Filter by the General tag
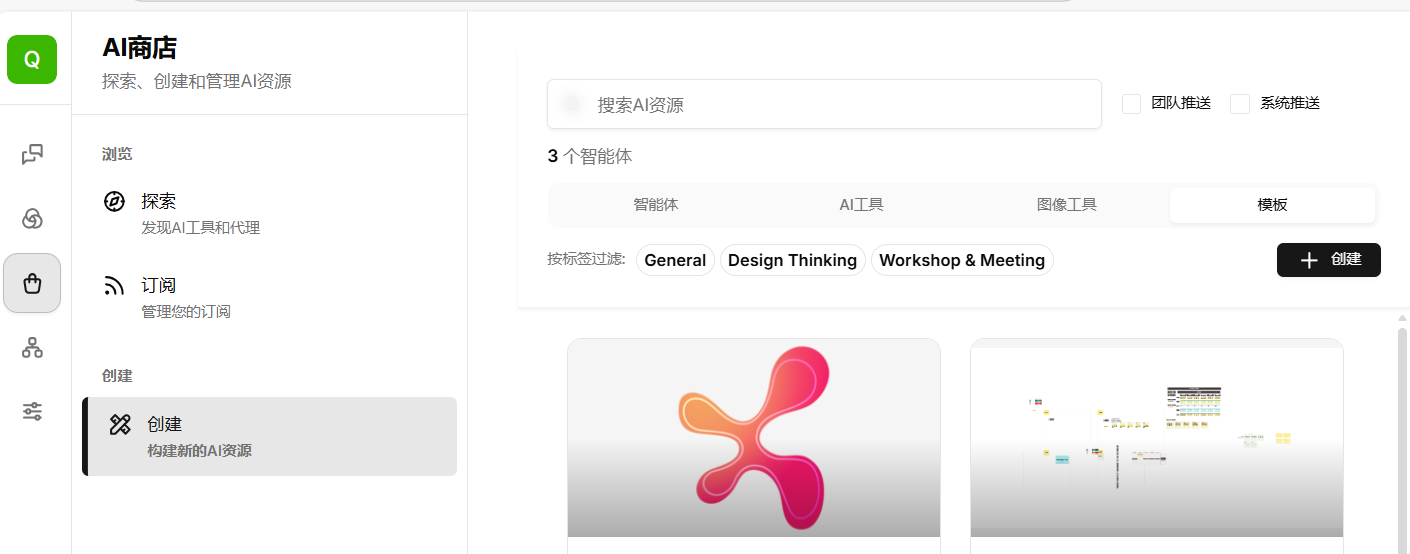The width and height of the screenshot is (1410, 554). [x=675, y=260]
